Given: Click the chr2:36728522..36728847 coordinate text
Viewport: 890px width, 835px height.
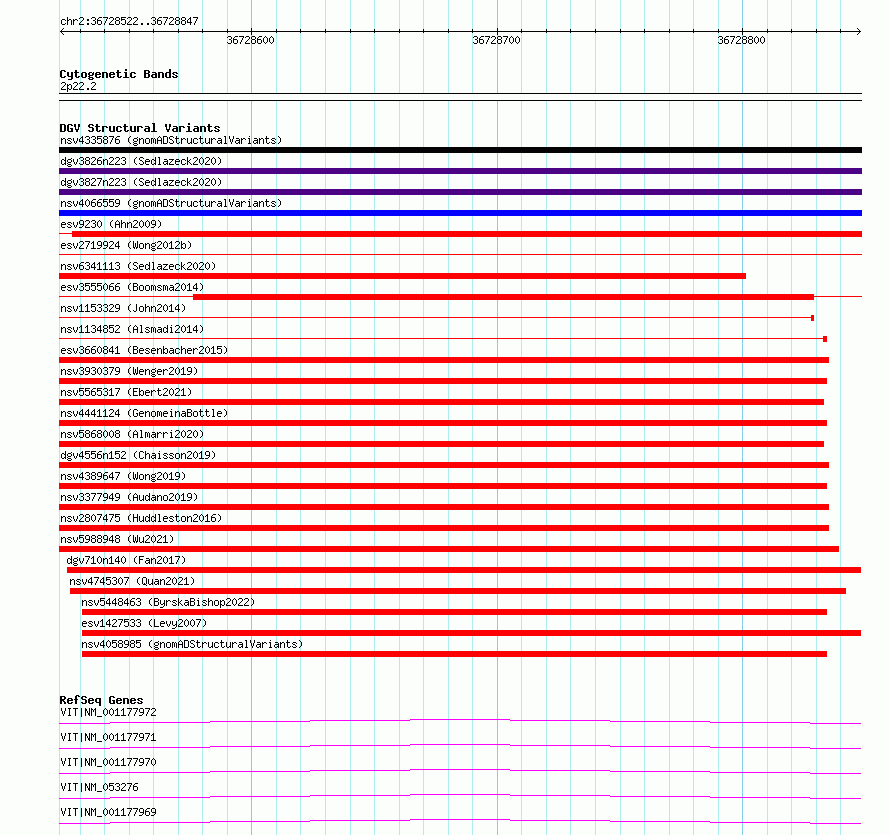Looking at the screenshot, I should 129,22.
